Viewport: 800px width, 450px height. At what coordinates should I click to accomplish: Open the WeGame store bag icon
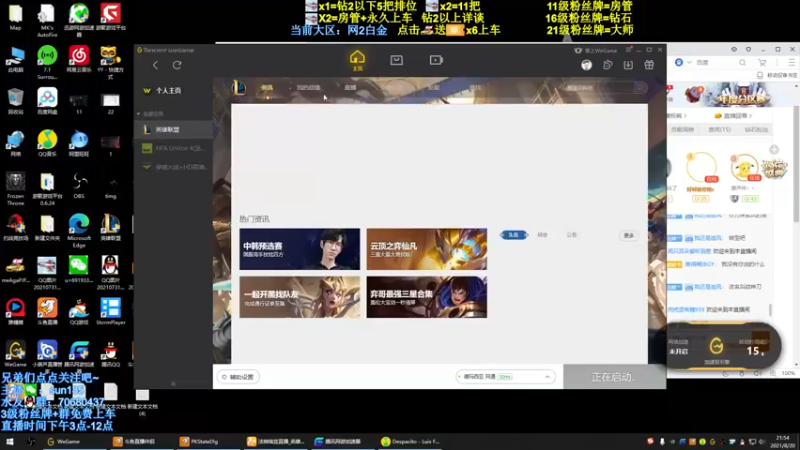(x=396, y=60)
